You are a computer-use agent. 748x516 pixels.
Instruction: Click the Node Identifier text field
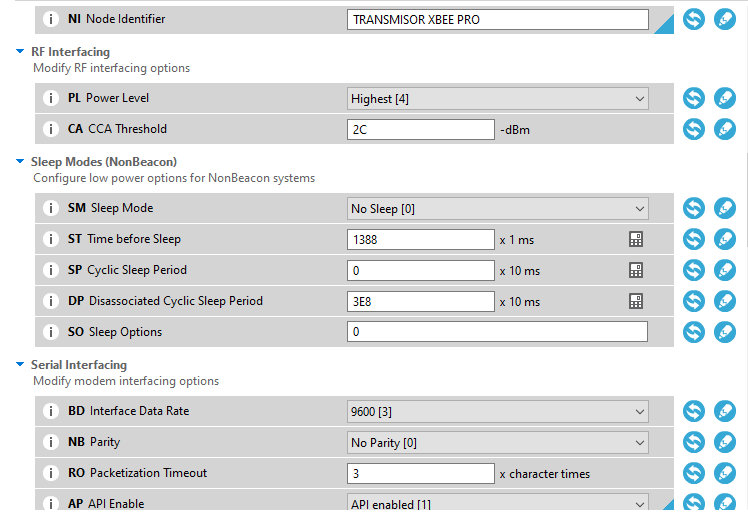[x=498, y=20]
